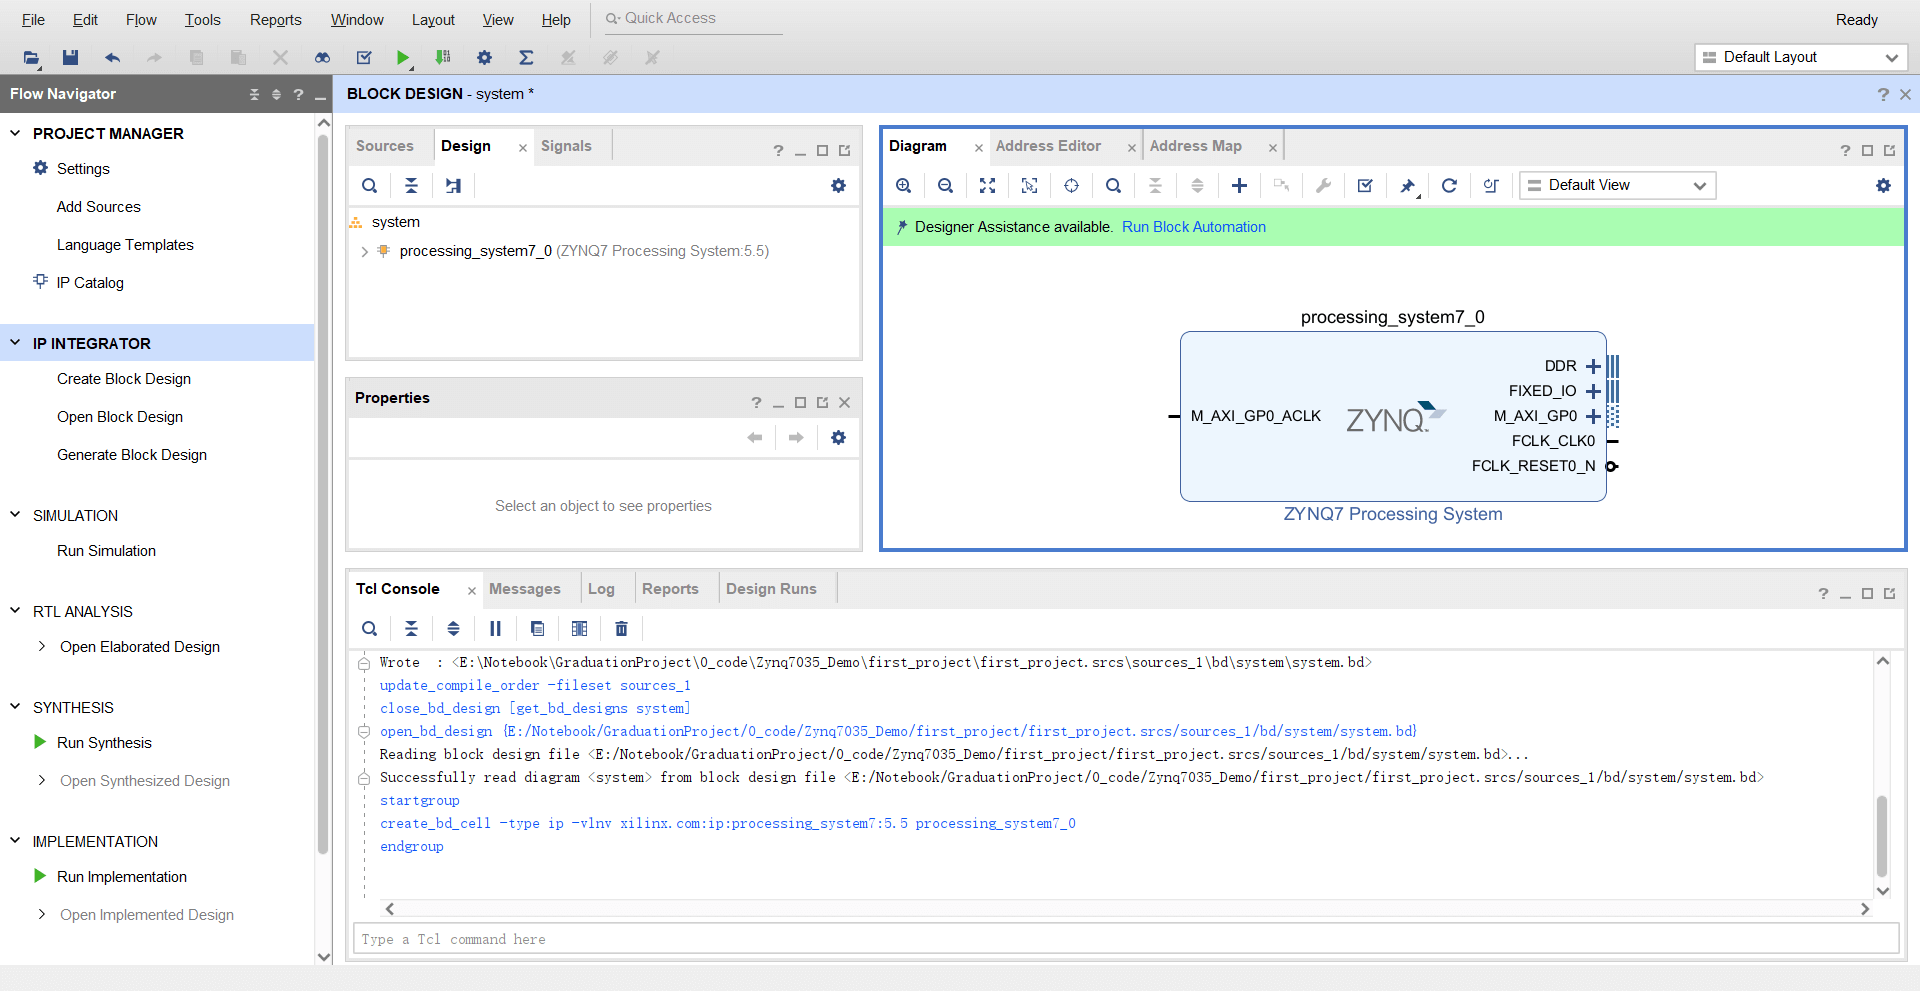Screen dimensions: 1920x991
Task: Expand Open Elaborated Design item
Action: point(41,647)
